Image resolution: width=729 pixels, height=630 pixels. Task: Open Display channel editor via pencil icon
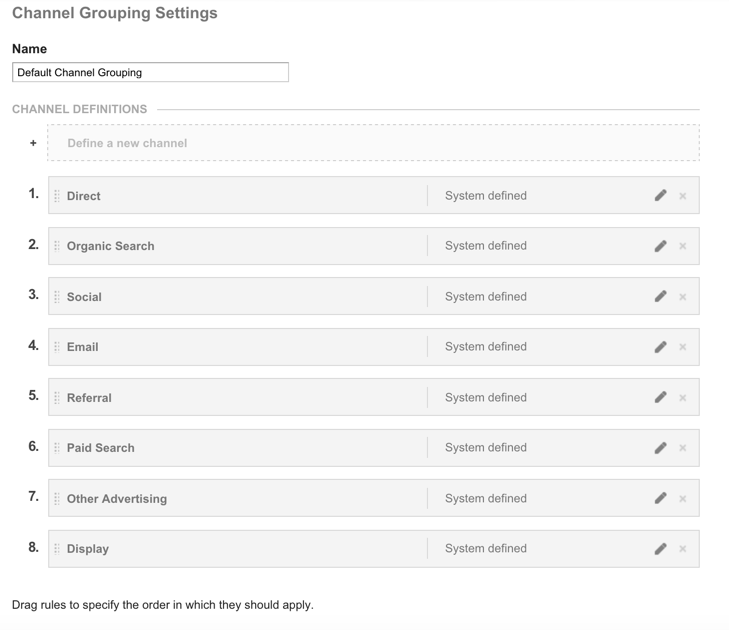click(660, 549)
